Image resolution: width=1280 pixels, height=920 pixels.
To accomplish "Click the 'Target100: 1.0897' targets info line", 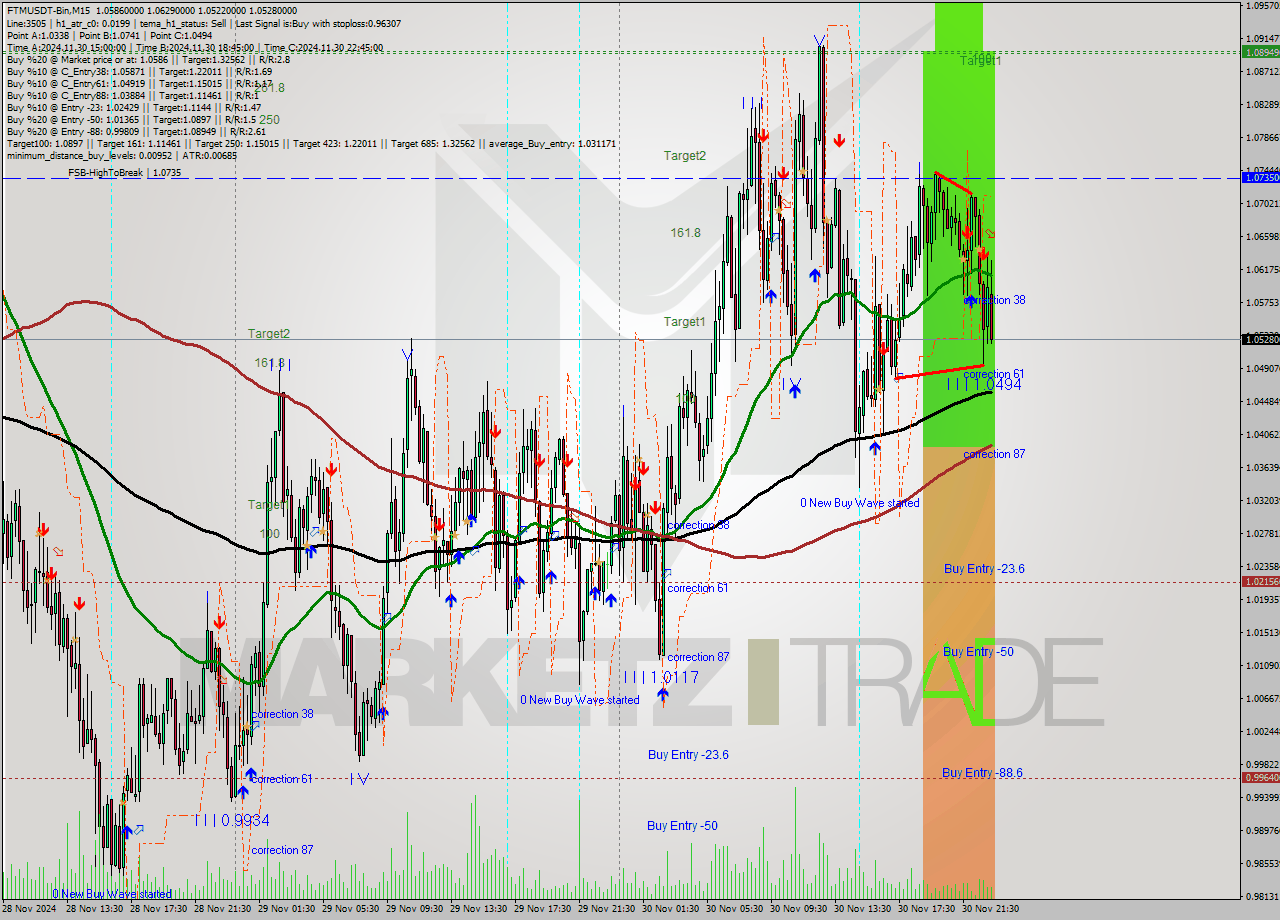I will click(x=311, y=144).
